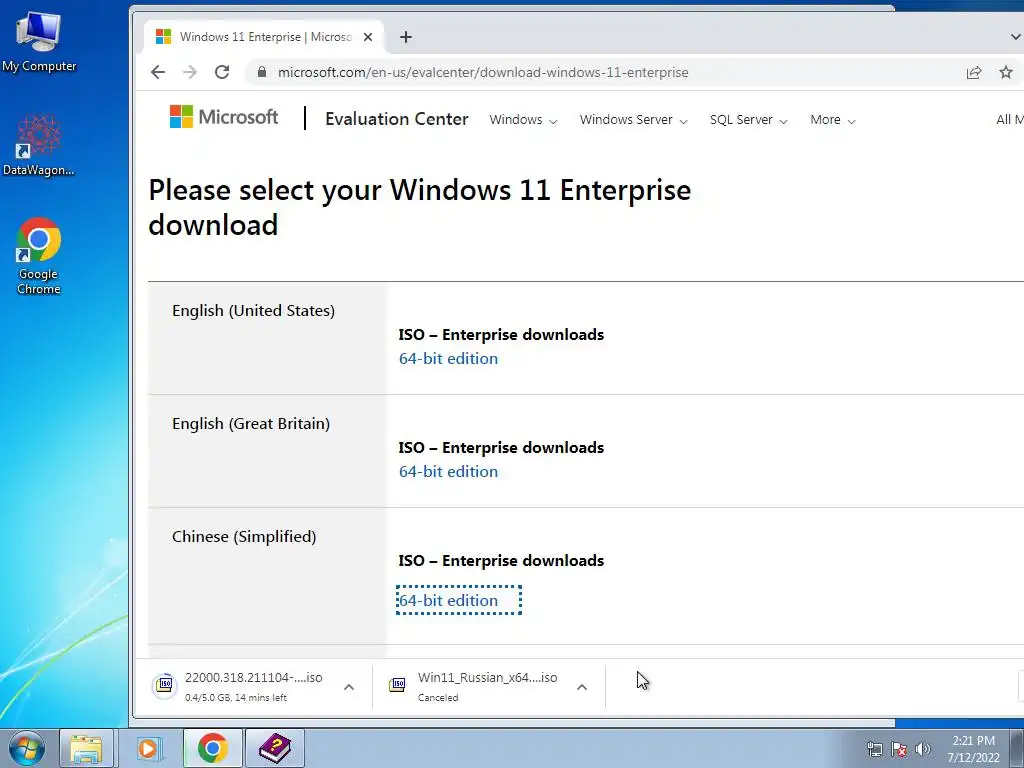Image resolution: width=1024 pixels, height=768 pixels.
Task: Download Chinese (Simplified) 64-bit edition
Action: [x=448, y=600]
